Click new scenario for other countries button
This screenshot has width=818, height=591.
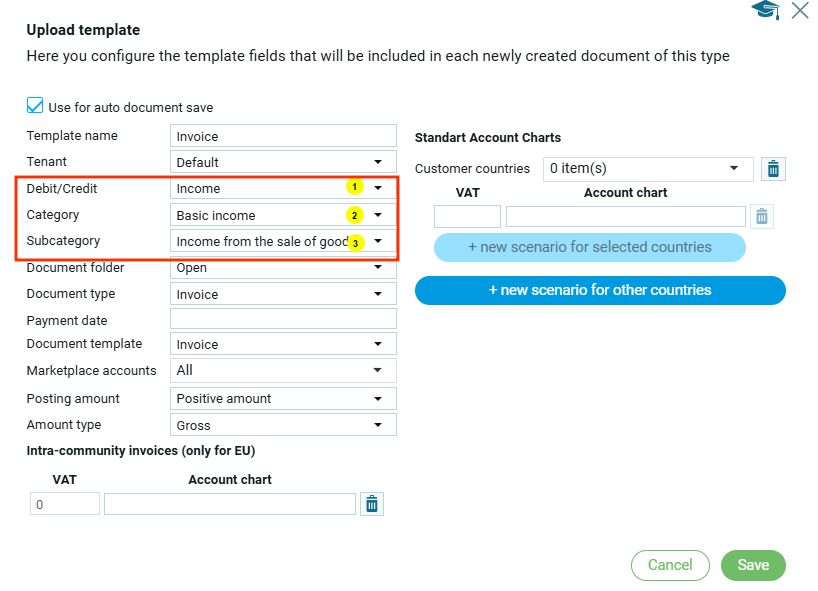[600, 290]
